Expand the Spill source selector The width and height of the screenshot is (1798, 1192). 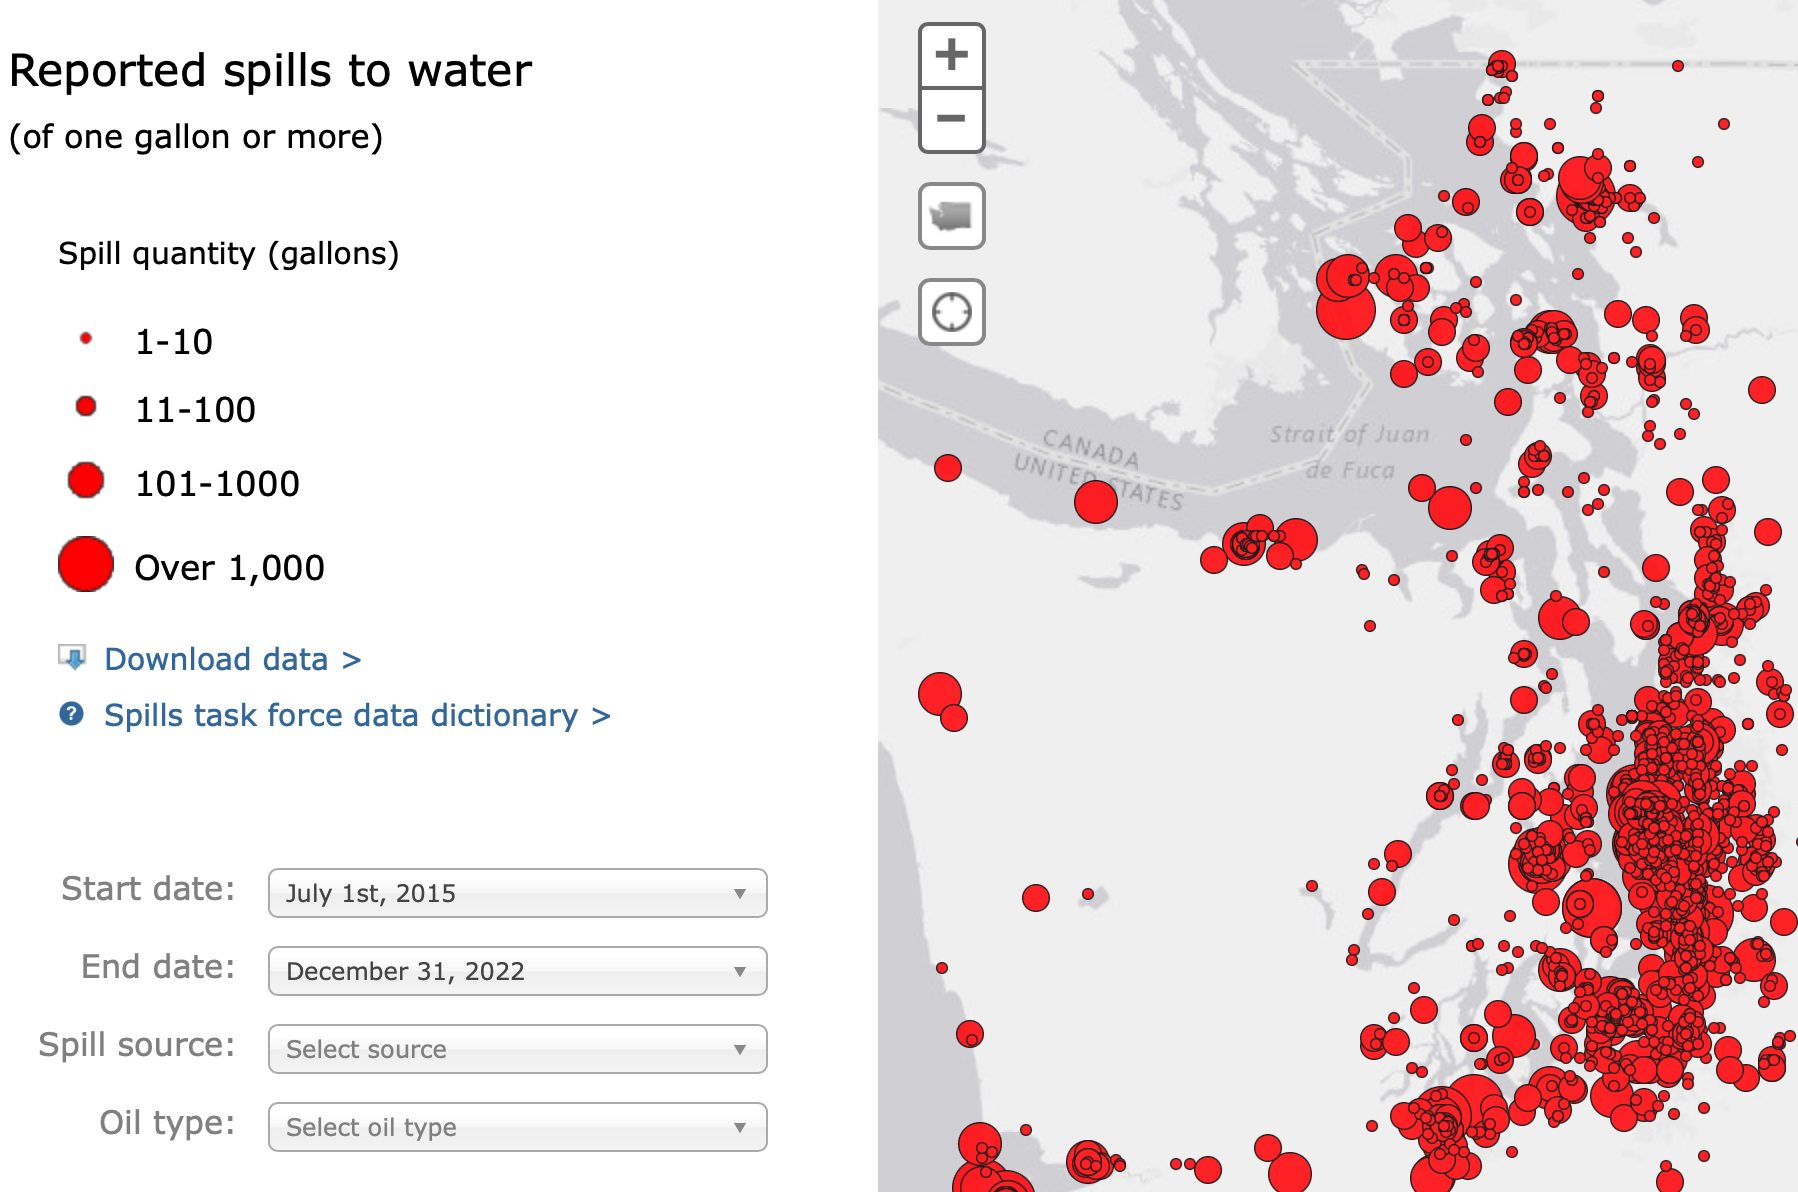click(x=517, y=1049)
